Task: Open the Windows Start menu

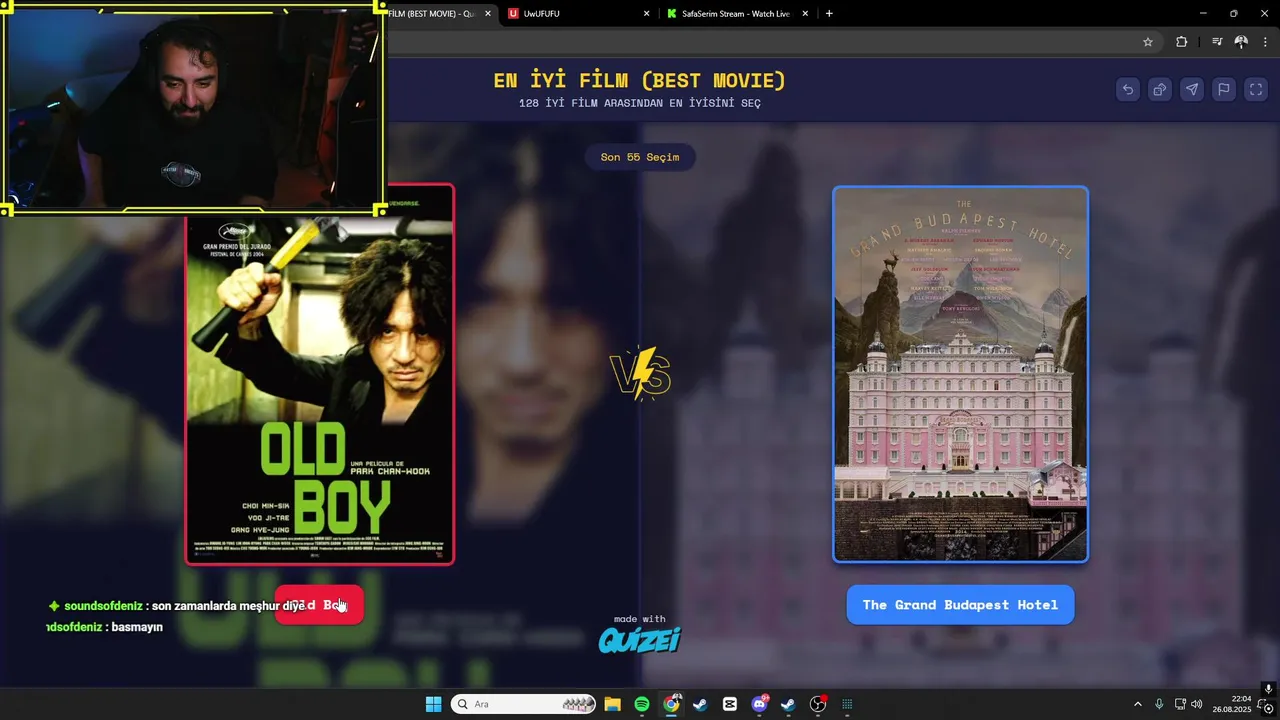Action: pos(433,704)
